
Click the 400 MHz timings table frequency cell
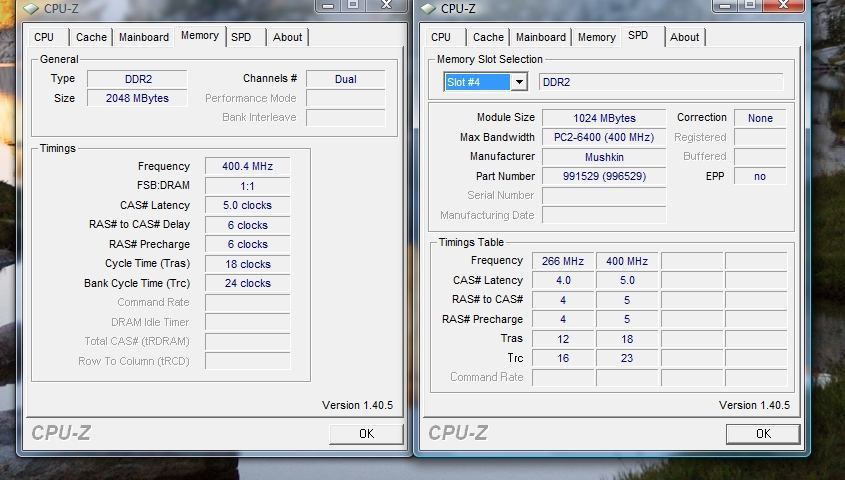click(627, 261)
